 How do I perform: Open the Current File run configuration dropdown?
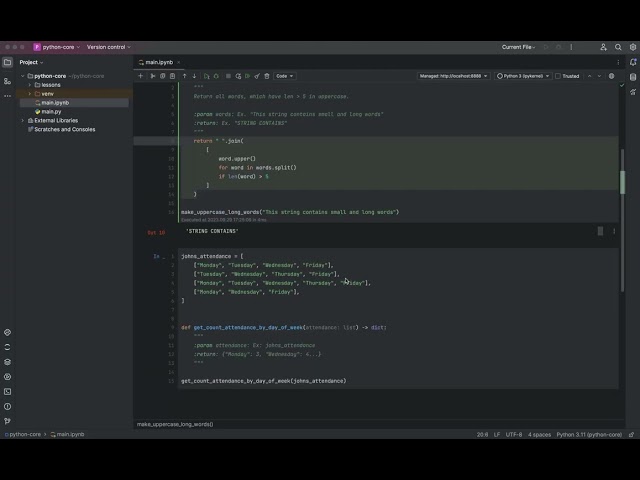coord(519,47)
